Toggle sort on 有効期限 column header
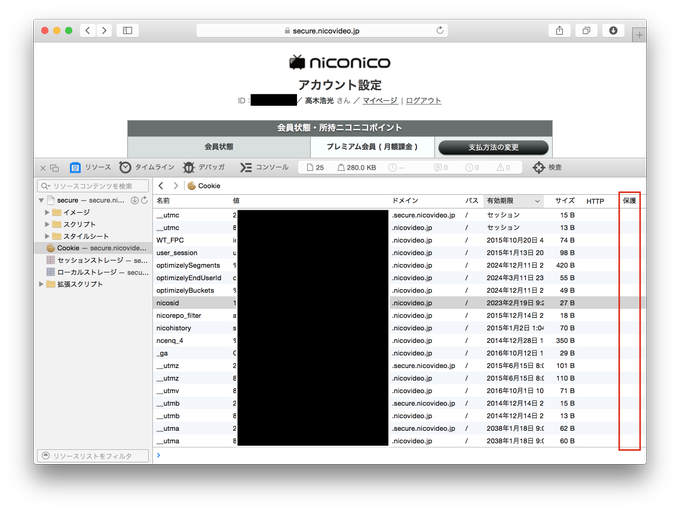Image resolution: width=680 pixels, height=512 pixels. pyautogui.click(x=513, y=201)
